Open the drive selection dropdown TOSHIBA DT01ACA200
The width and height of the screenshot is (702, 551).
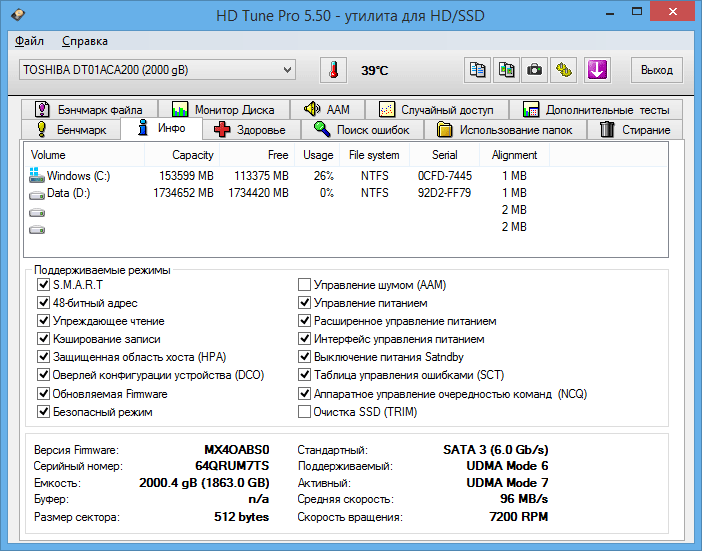pos(157,70)
